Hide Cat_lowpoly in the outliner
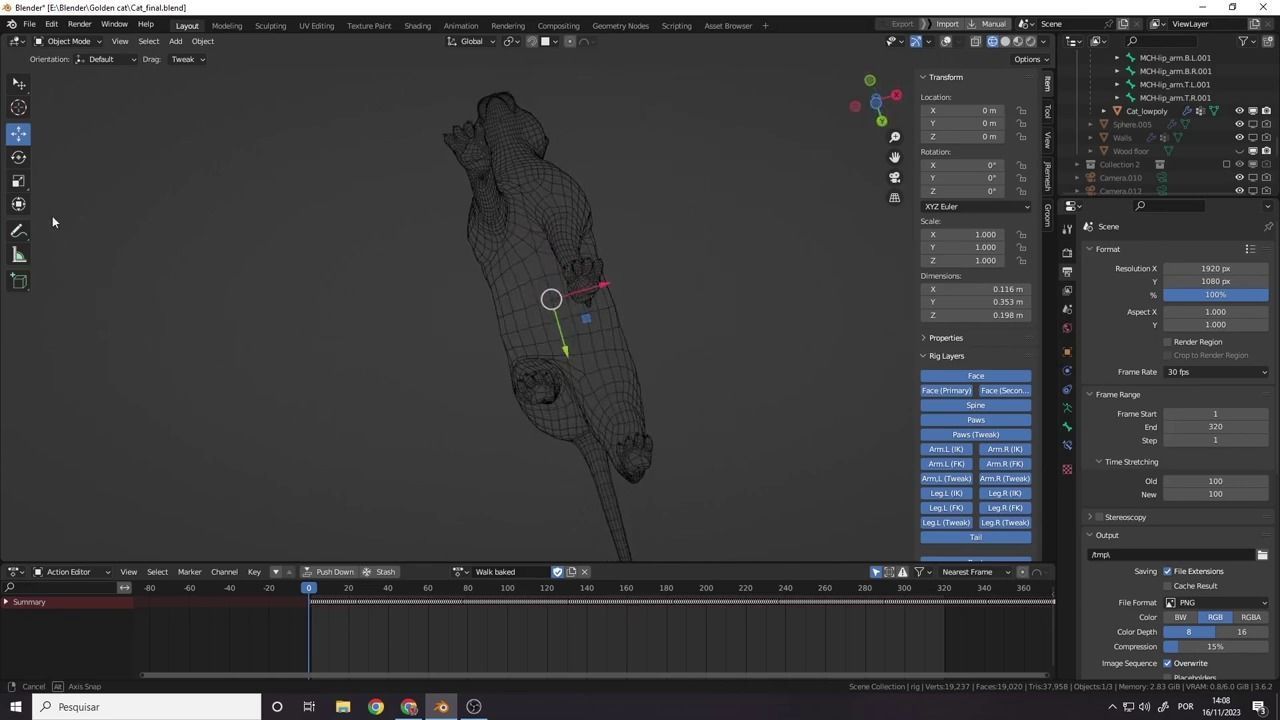1280x720 pixels. (1240, 111)
